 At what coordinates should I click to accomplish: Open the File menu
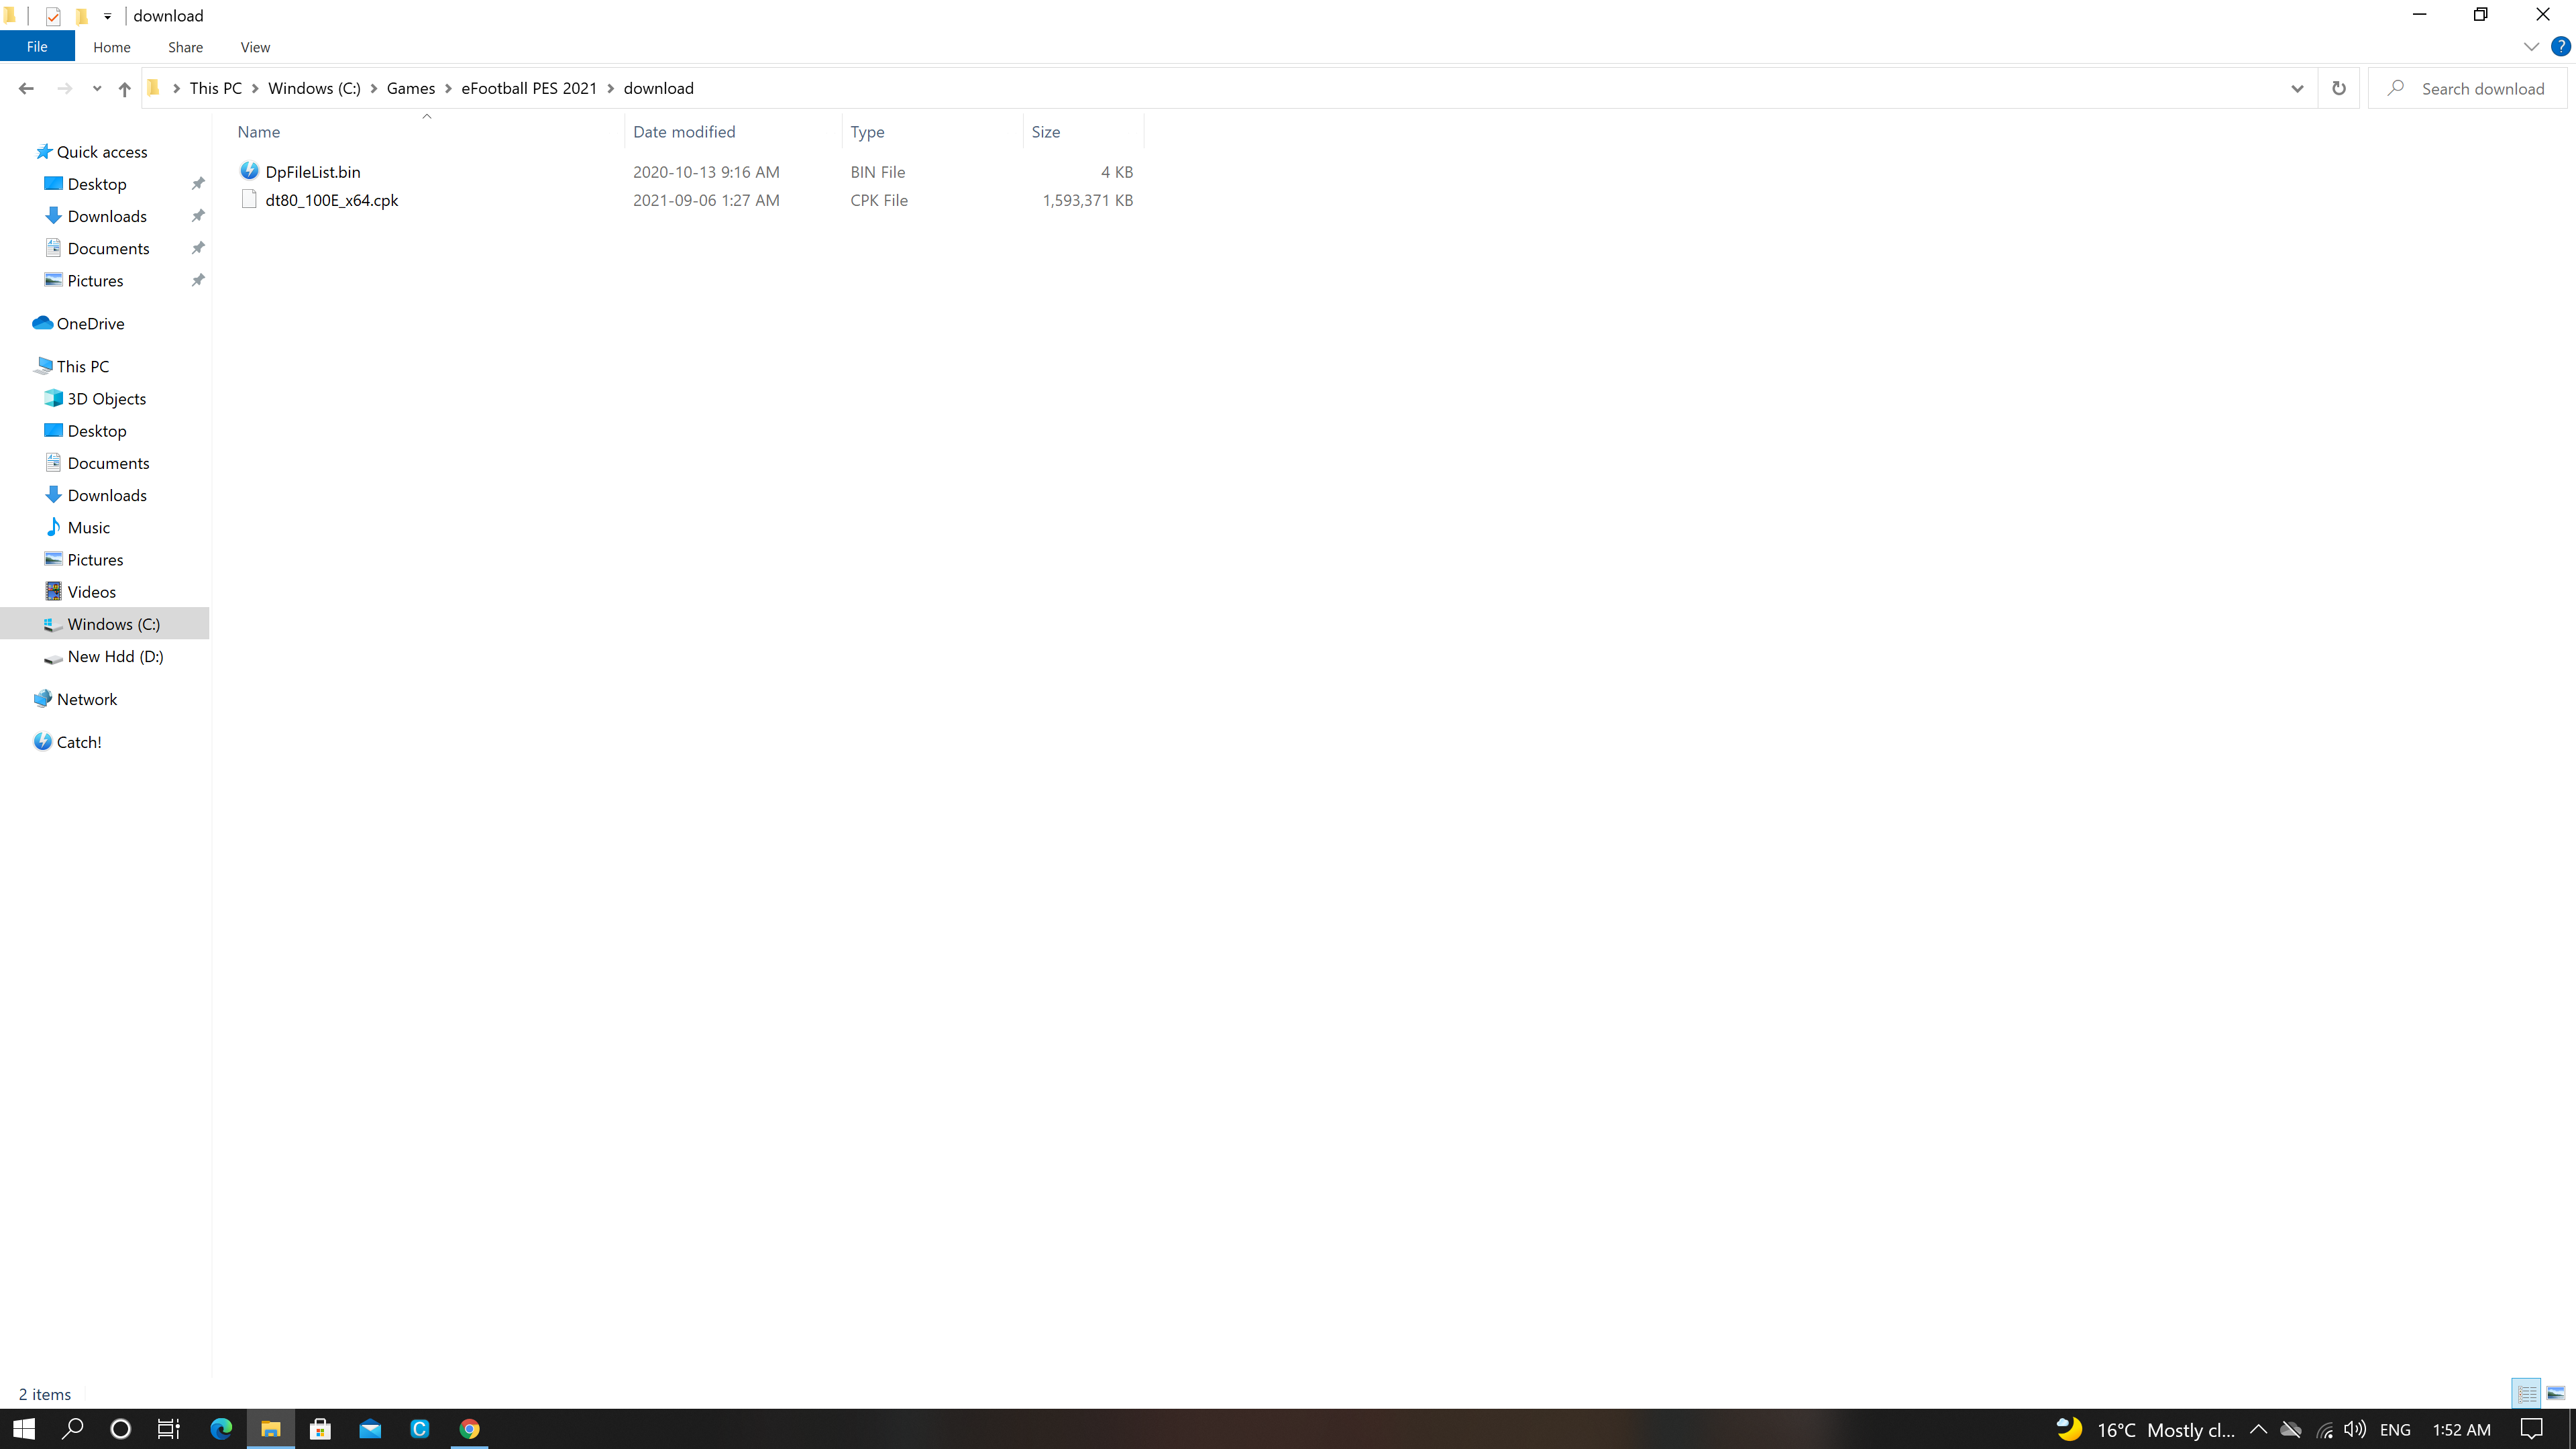coord(37,47)
